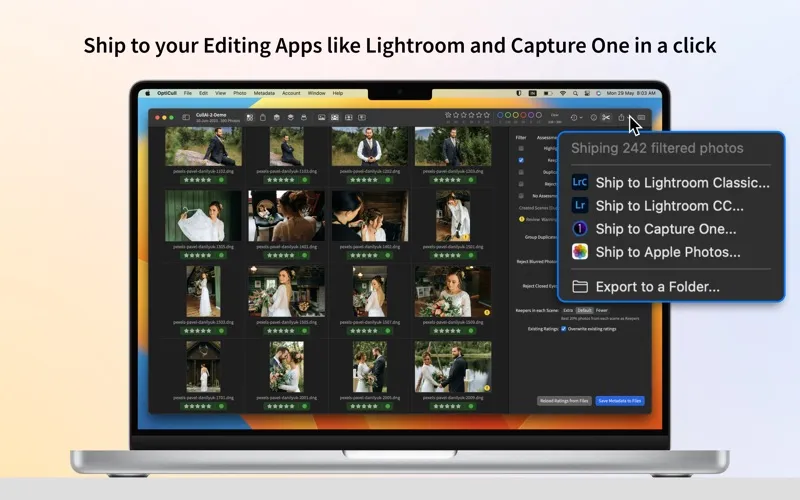Image resolution: width=800 pixels, height=500 pixels.
Task: Click the Apple Photos flower icon
Action: pyautogui.click(x=580, y=252)
